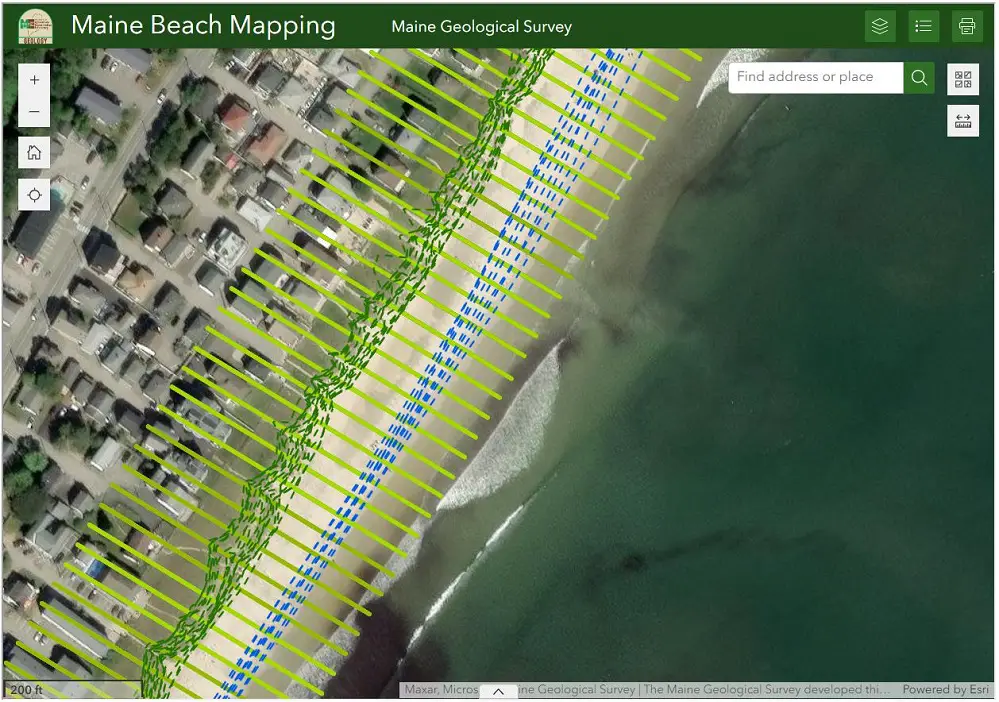Click the Maine Geological Survey logo
Viewport: 999px width, 702px height.
pos(35,26)
